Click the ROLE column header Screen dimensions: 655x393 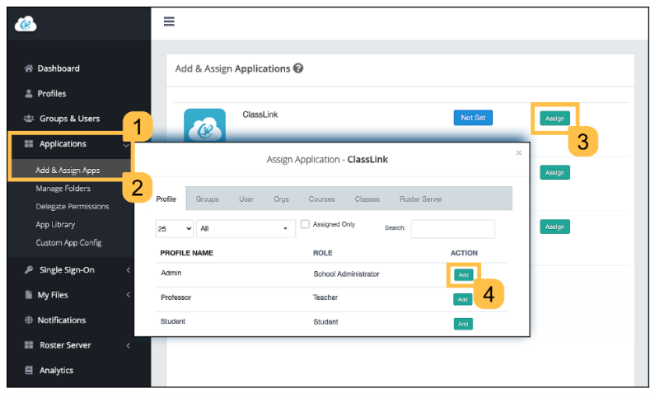[323, 253]
